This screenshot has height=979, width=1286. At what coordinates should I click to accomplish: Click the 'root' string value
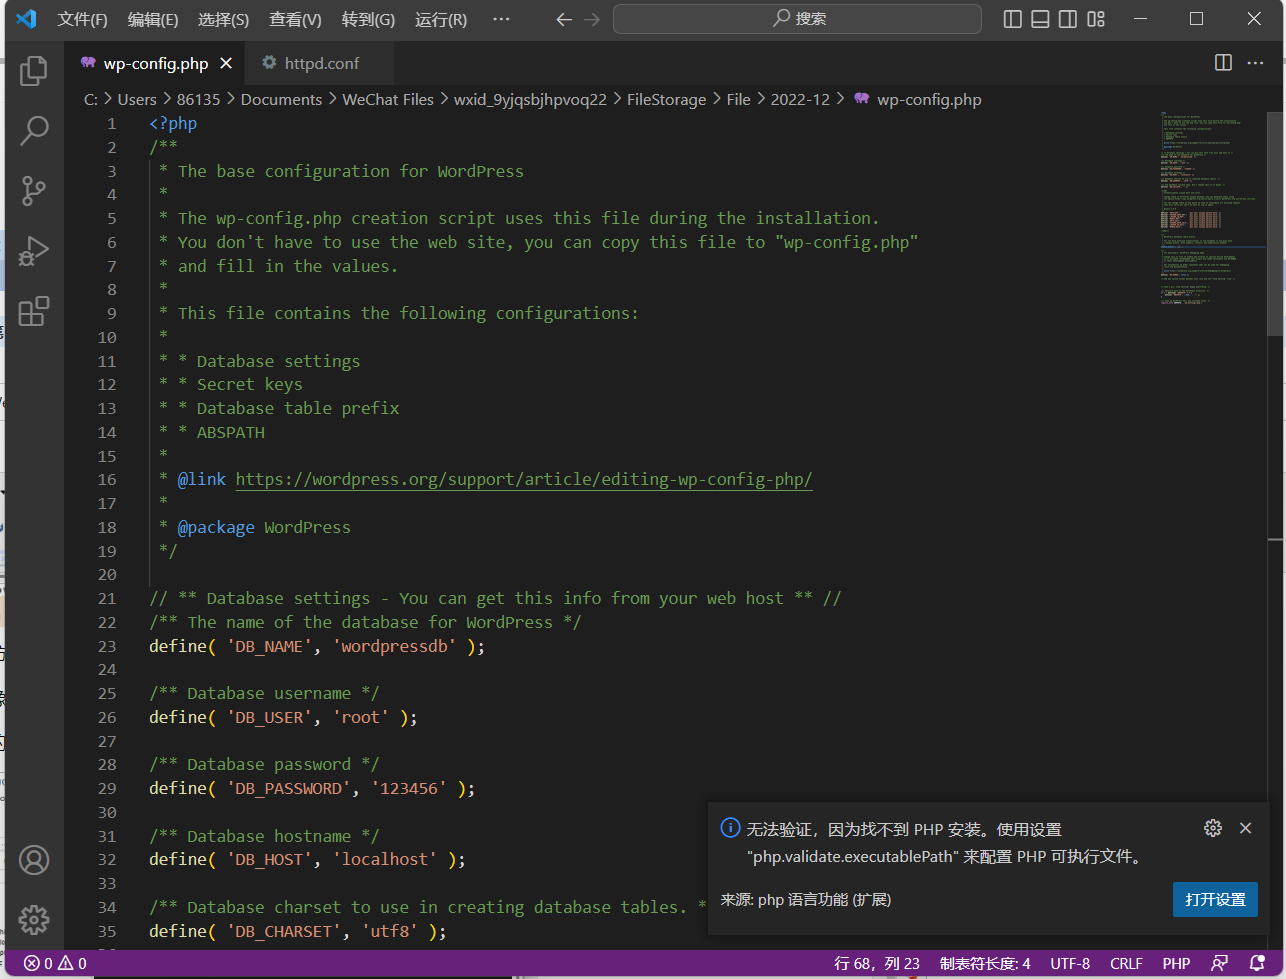tap(360, 717)
